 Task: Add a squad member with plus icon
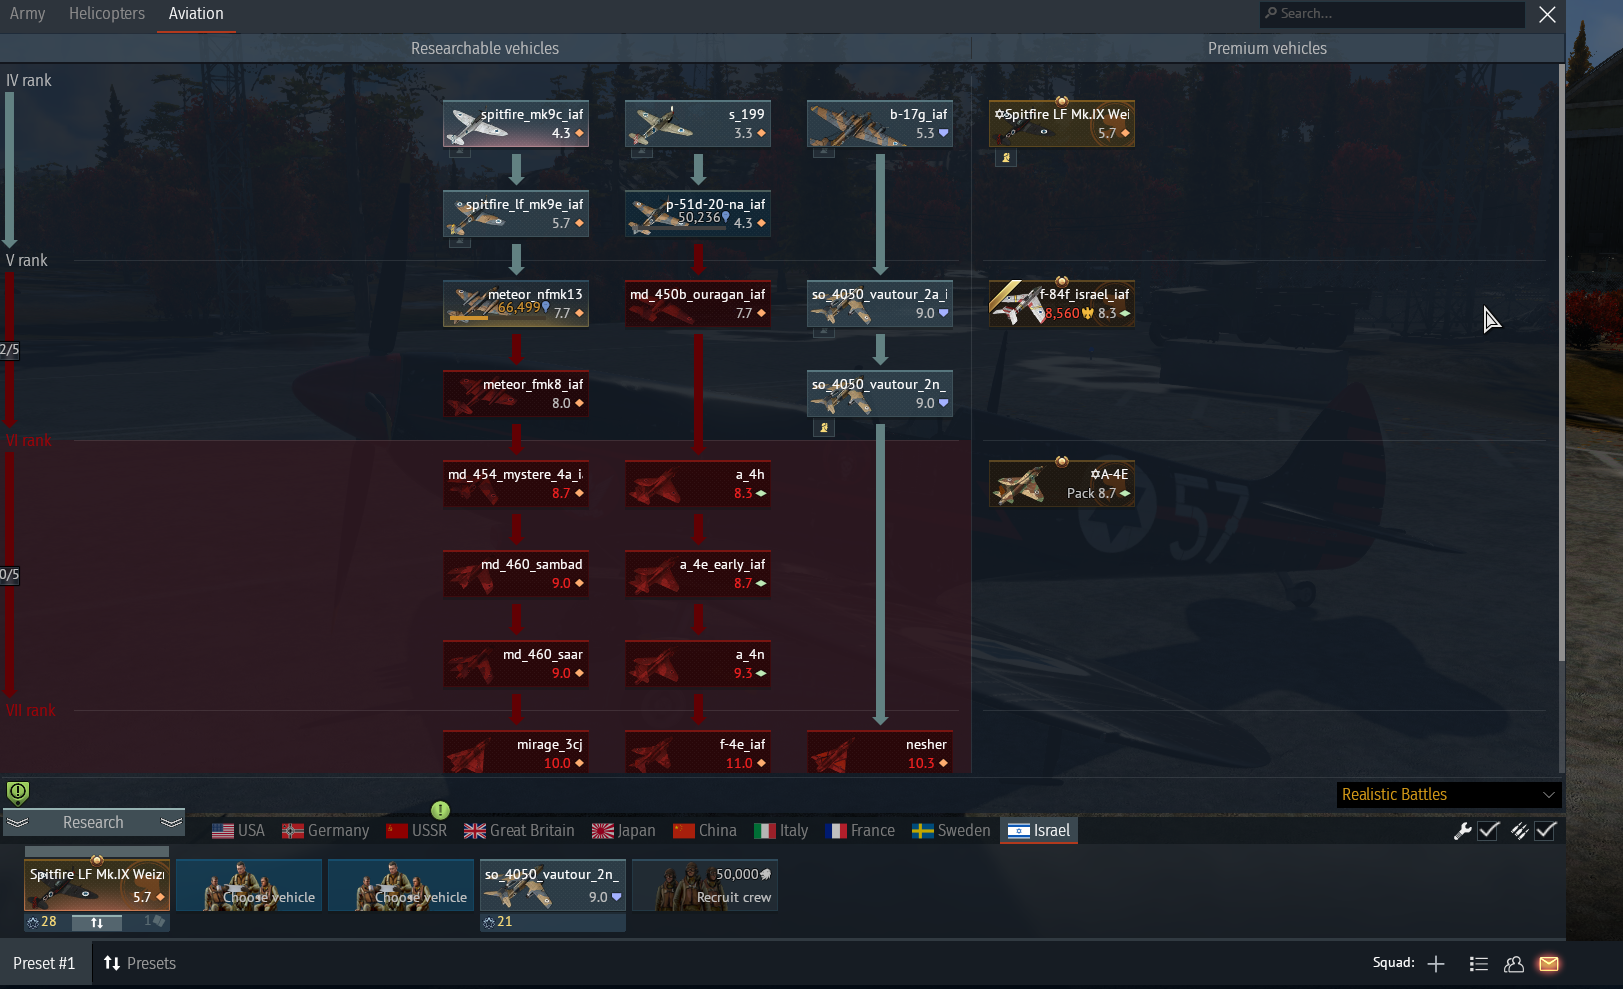(x=1436, y=964)
